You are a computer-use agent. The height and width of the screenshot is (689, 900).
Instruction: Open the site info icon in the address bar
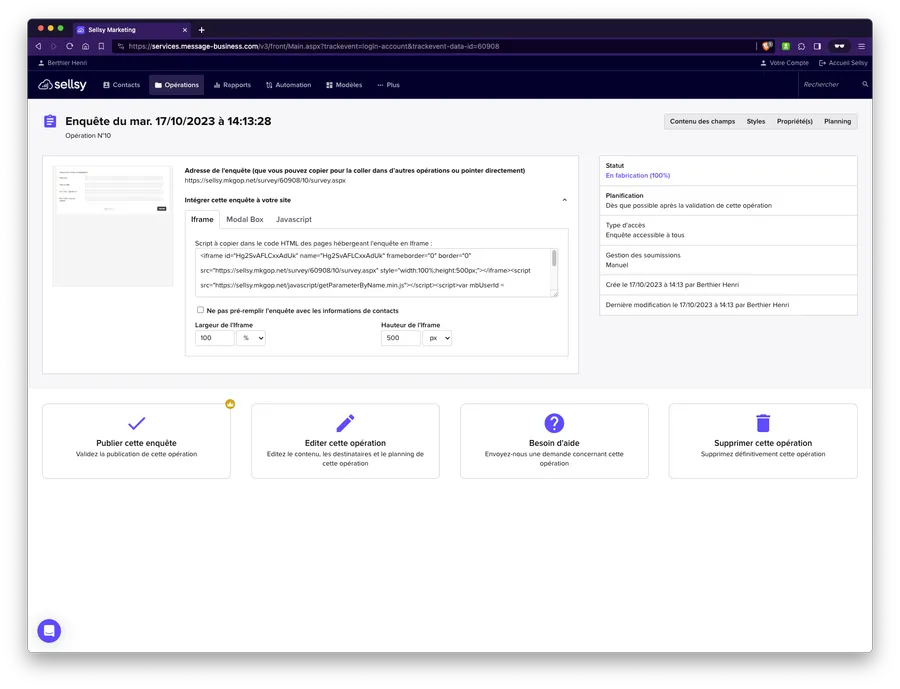coord(121,46)
